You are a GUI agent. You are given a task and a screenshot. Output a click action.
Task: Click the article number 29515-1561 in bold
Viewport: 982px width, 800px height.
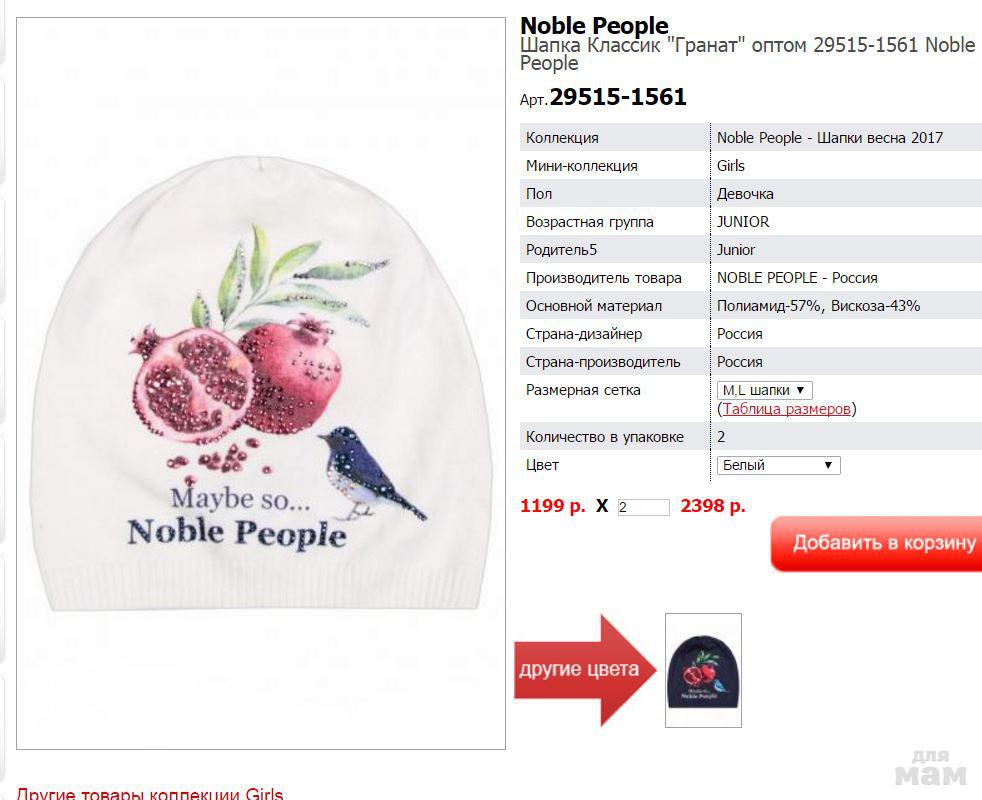point(618,97)
